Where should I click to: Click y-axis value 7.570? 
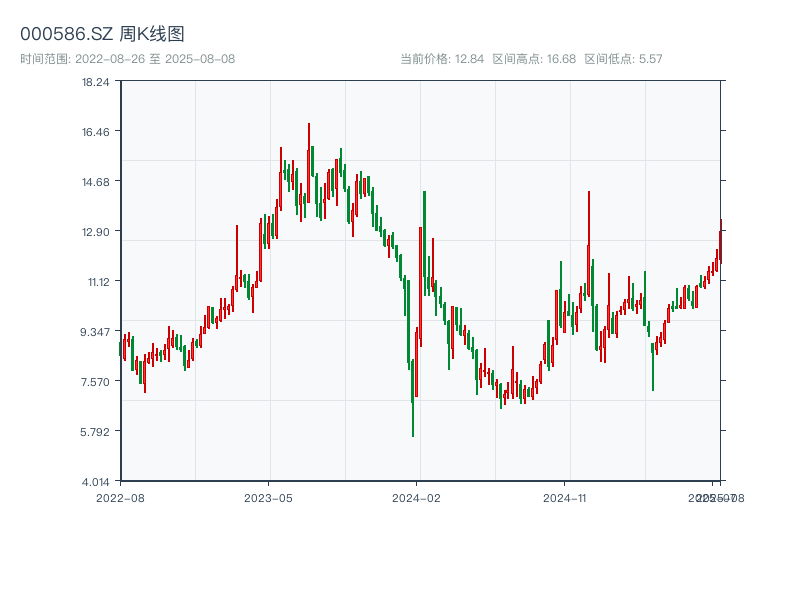(x=95, y=382)
